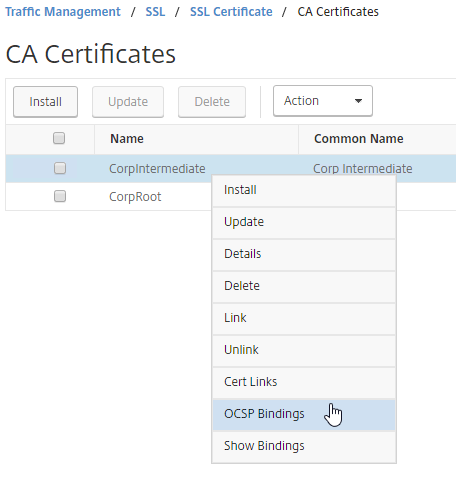Sort by the Name column header
Screen dimensions: 456x481
[127, 139]
